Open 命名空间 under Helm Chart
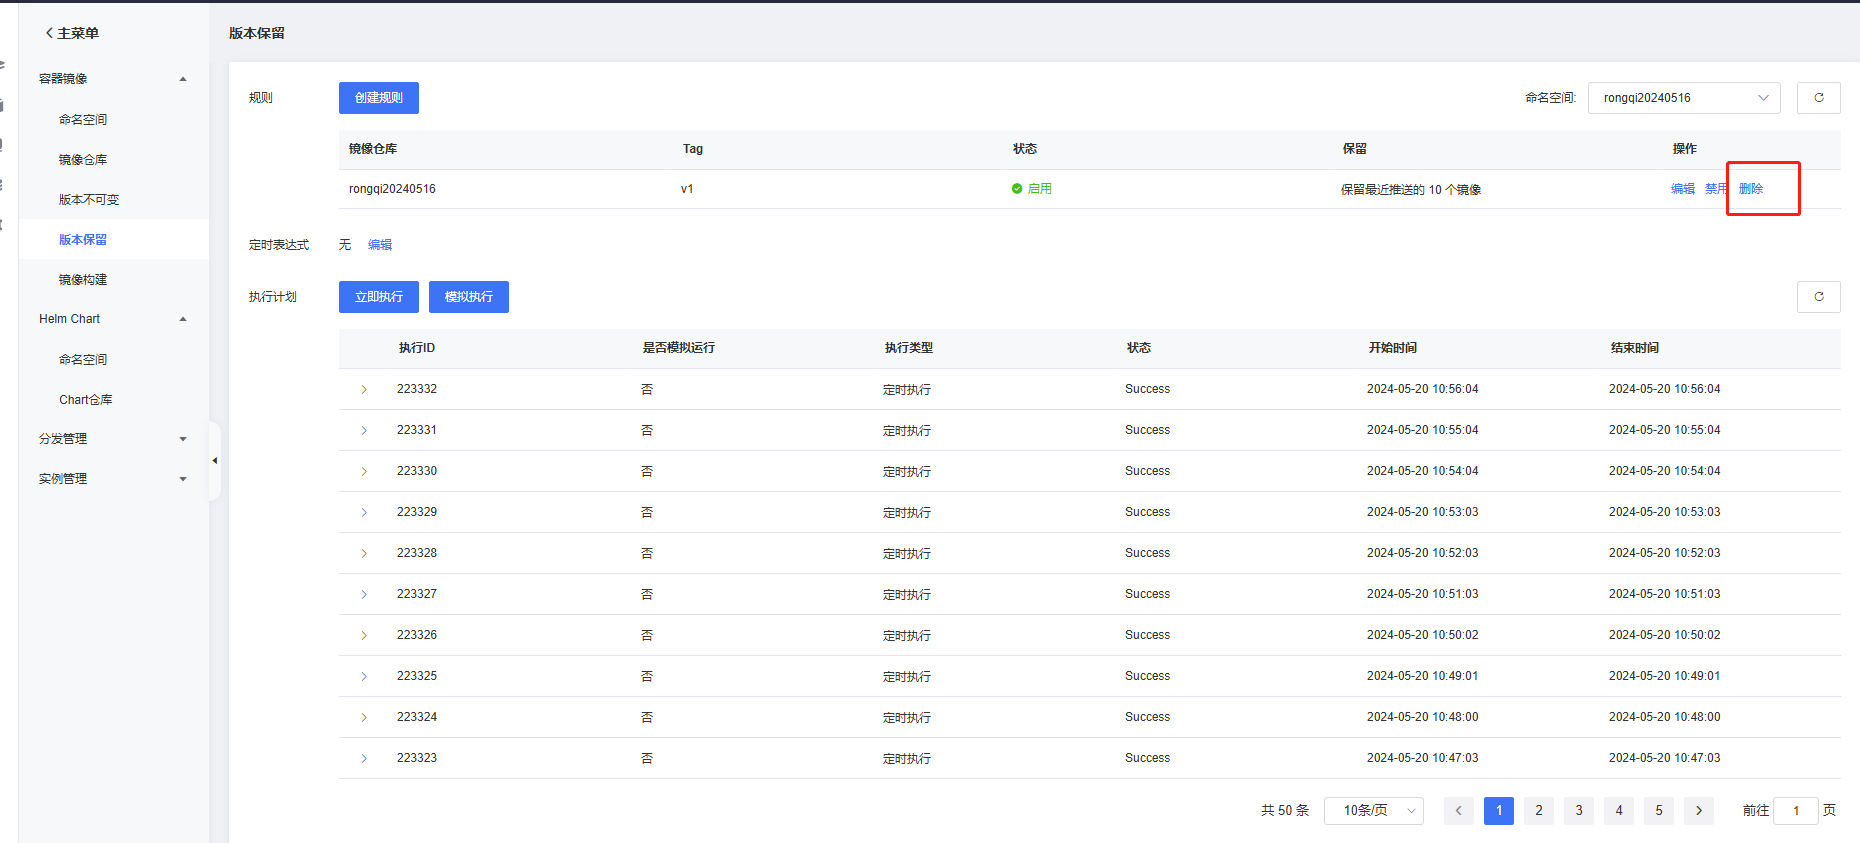This screenshot has width=1860, height=843. [x=83, y=359]
